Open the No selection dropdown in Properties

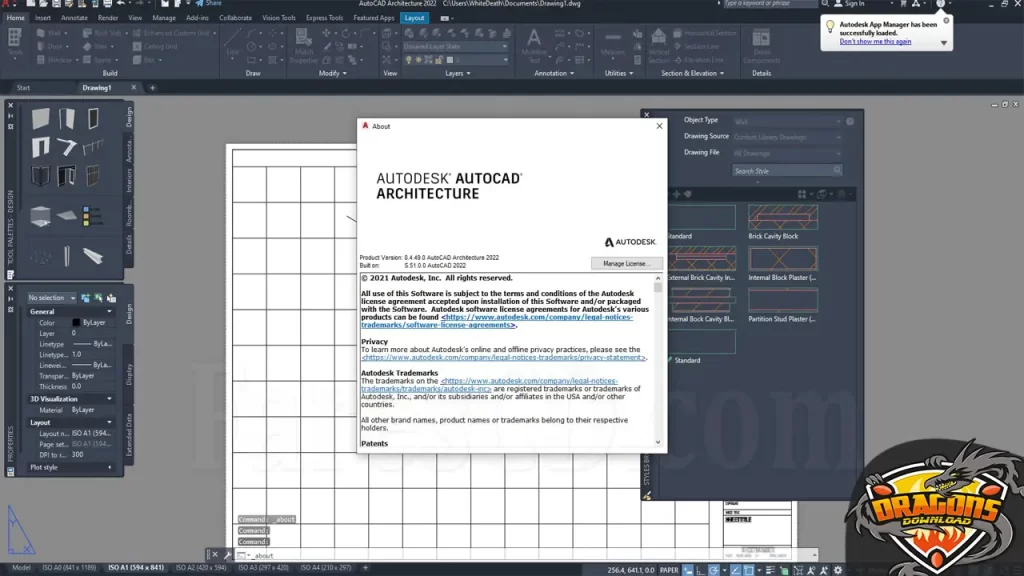click(x=50, y=298)
